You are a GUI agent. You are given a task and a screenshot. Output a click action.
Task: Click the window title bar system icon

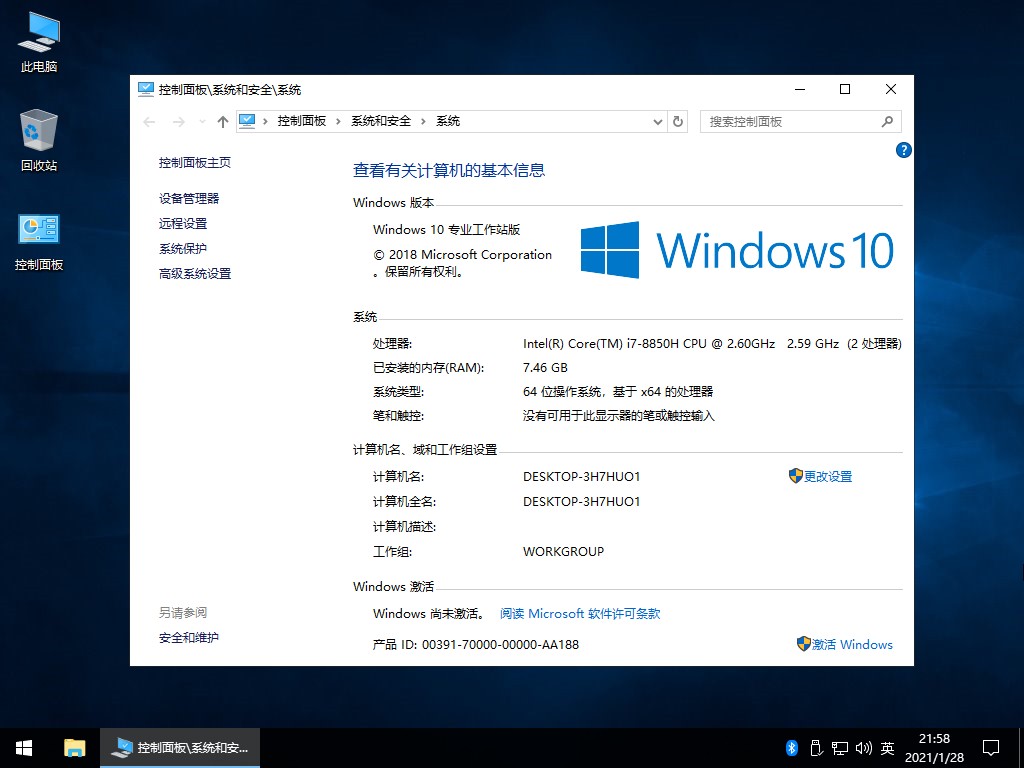tap(146, 89)
